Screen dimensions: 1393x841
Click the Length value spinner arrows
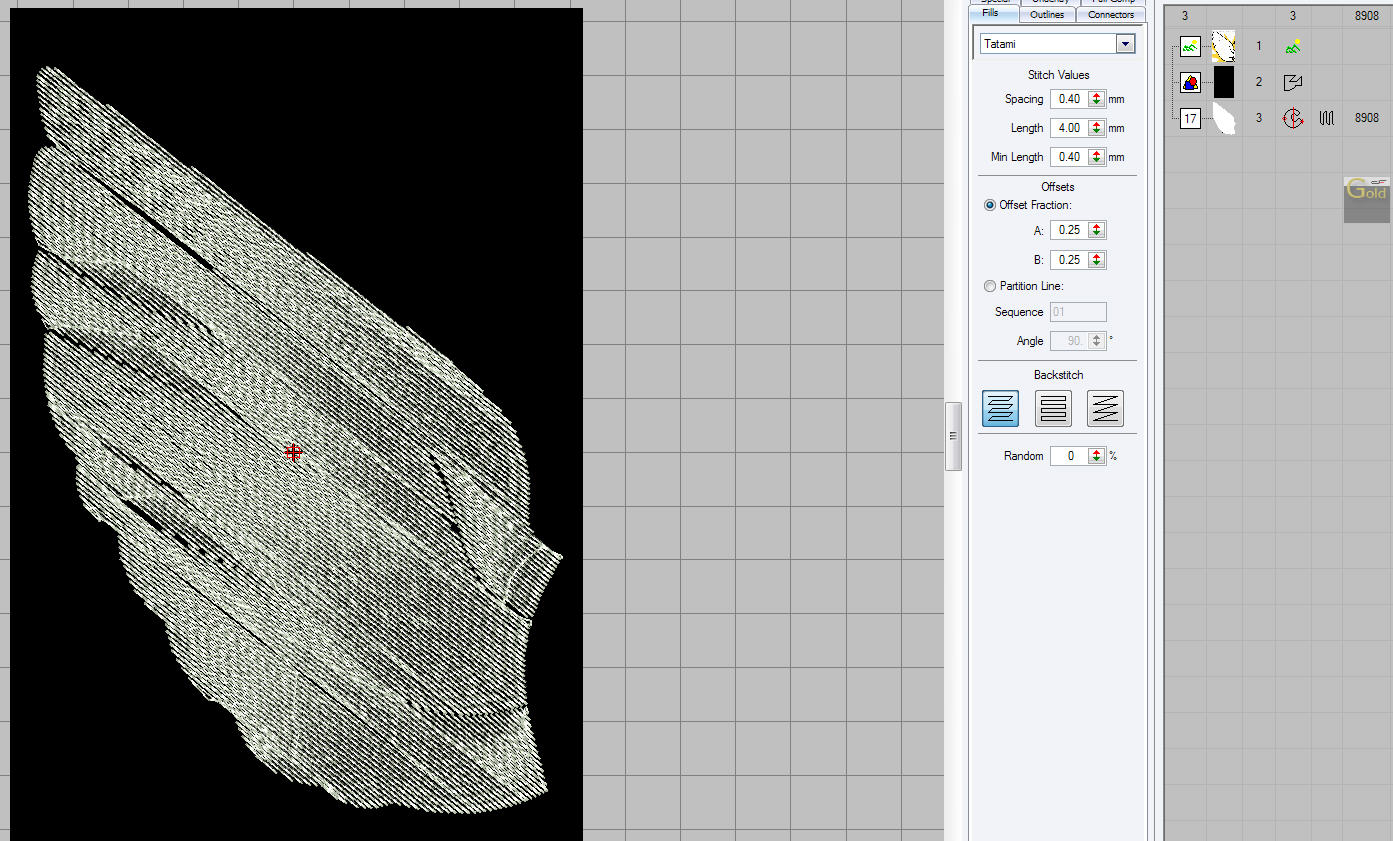tap(1097, 128)
